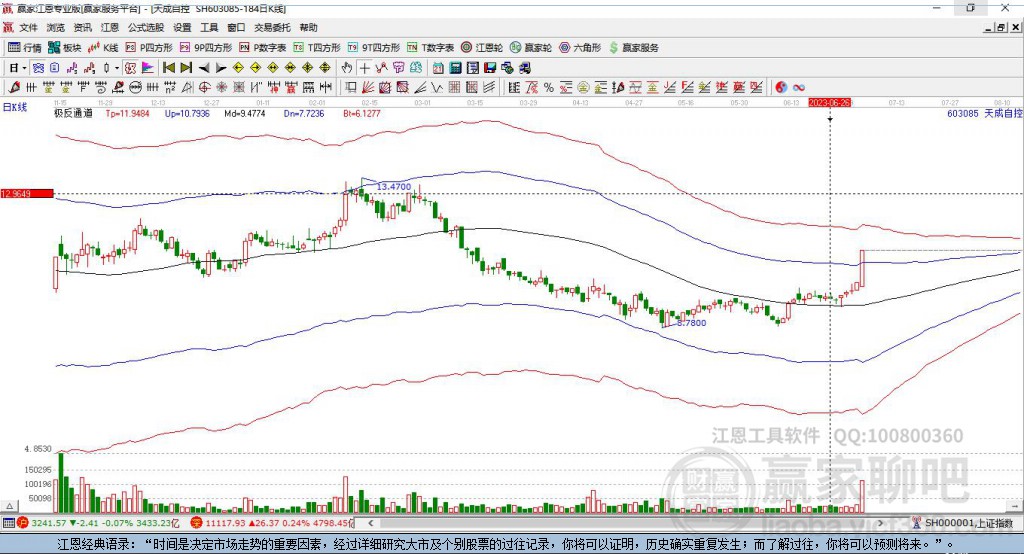Select the 603085 天成自控 stock label
The image size is (1024, 554).
tap(985, 113)
